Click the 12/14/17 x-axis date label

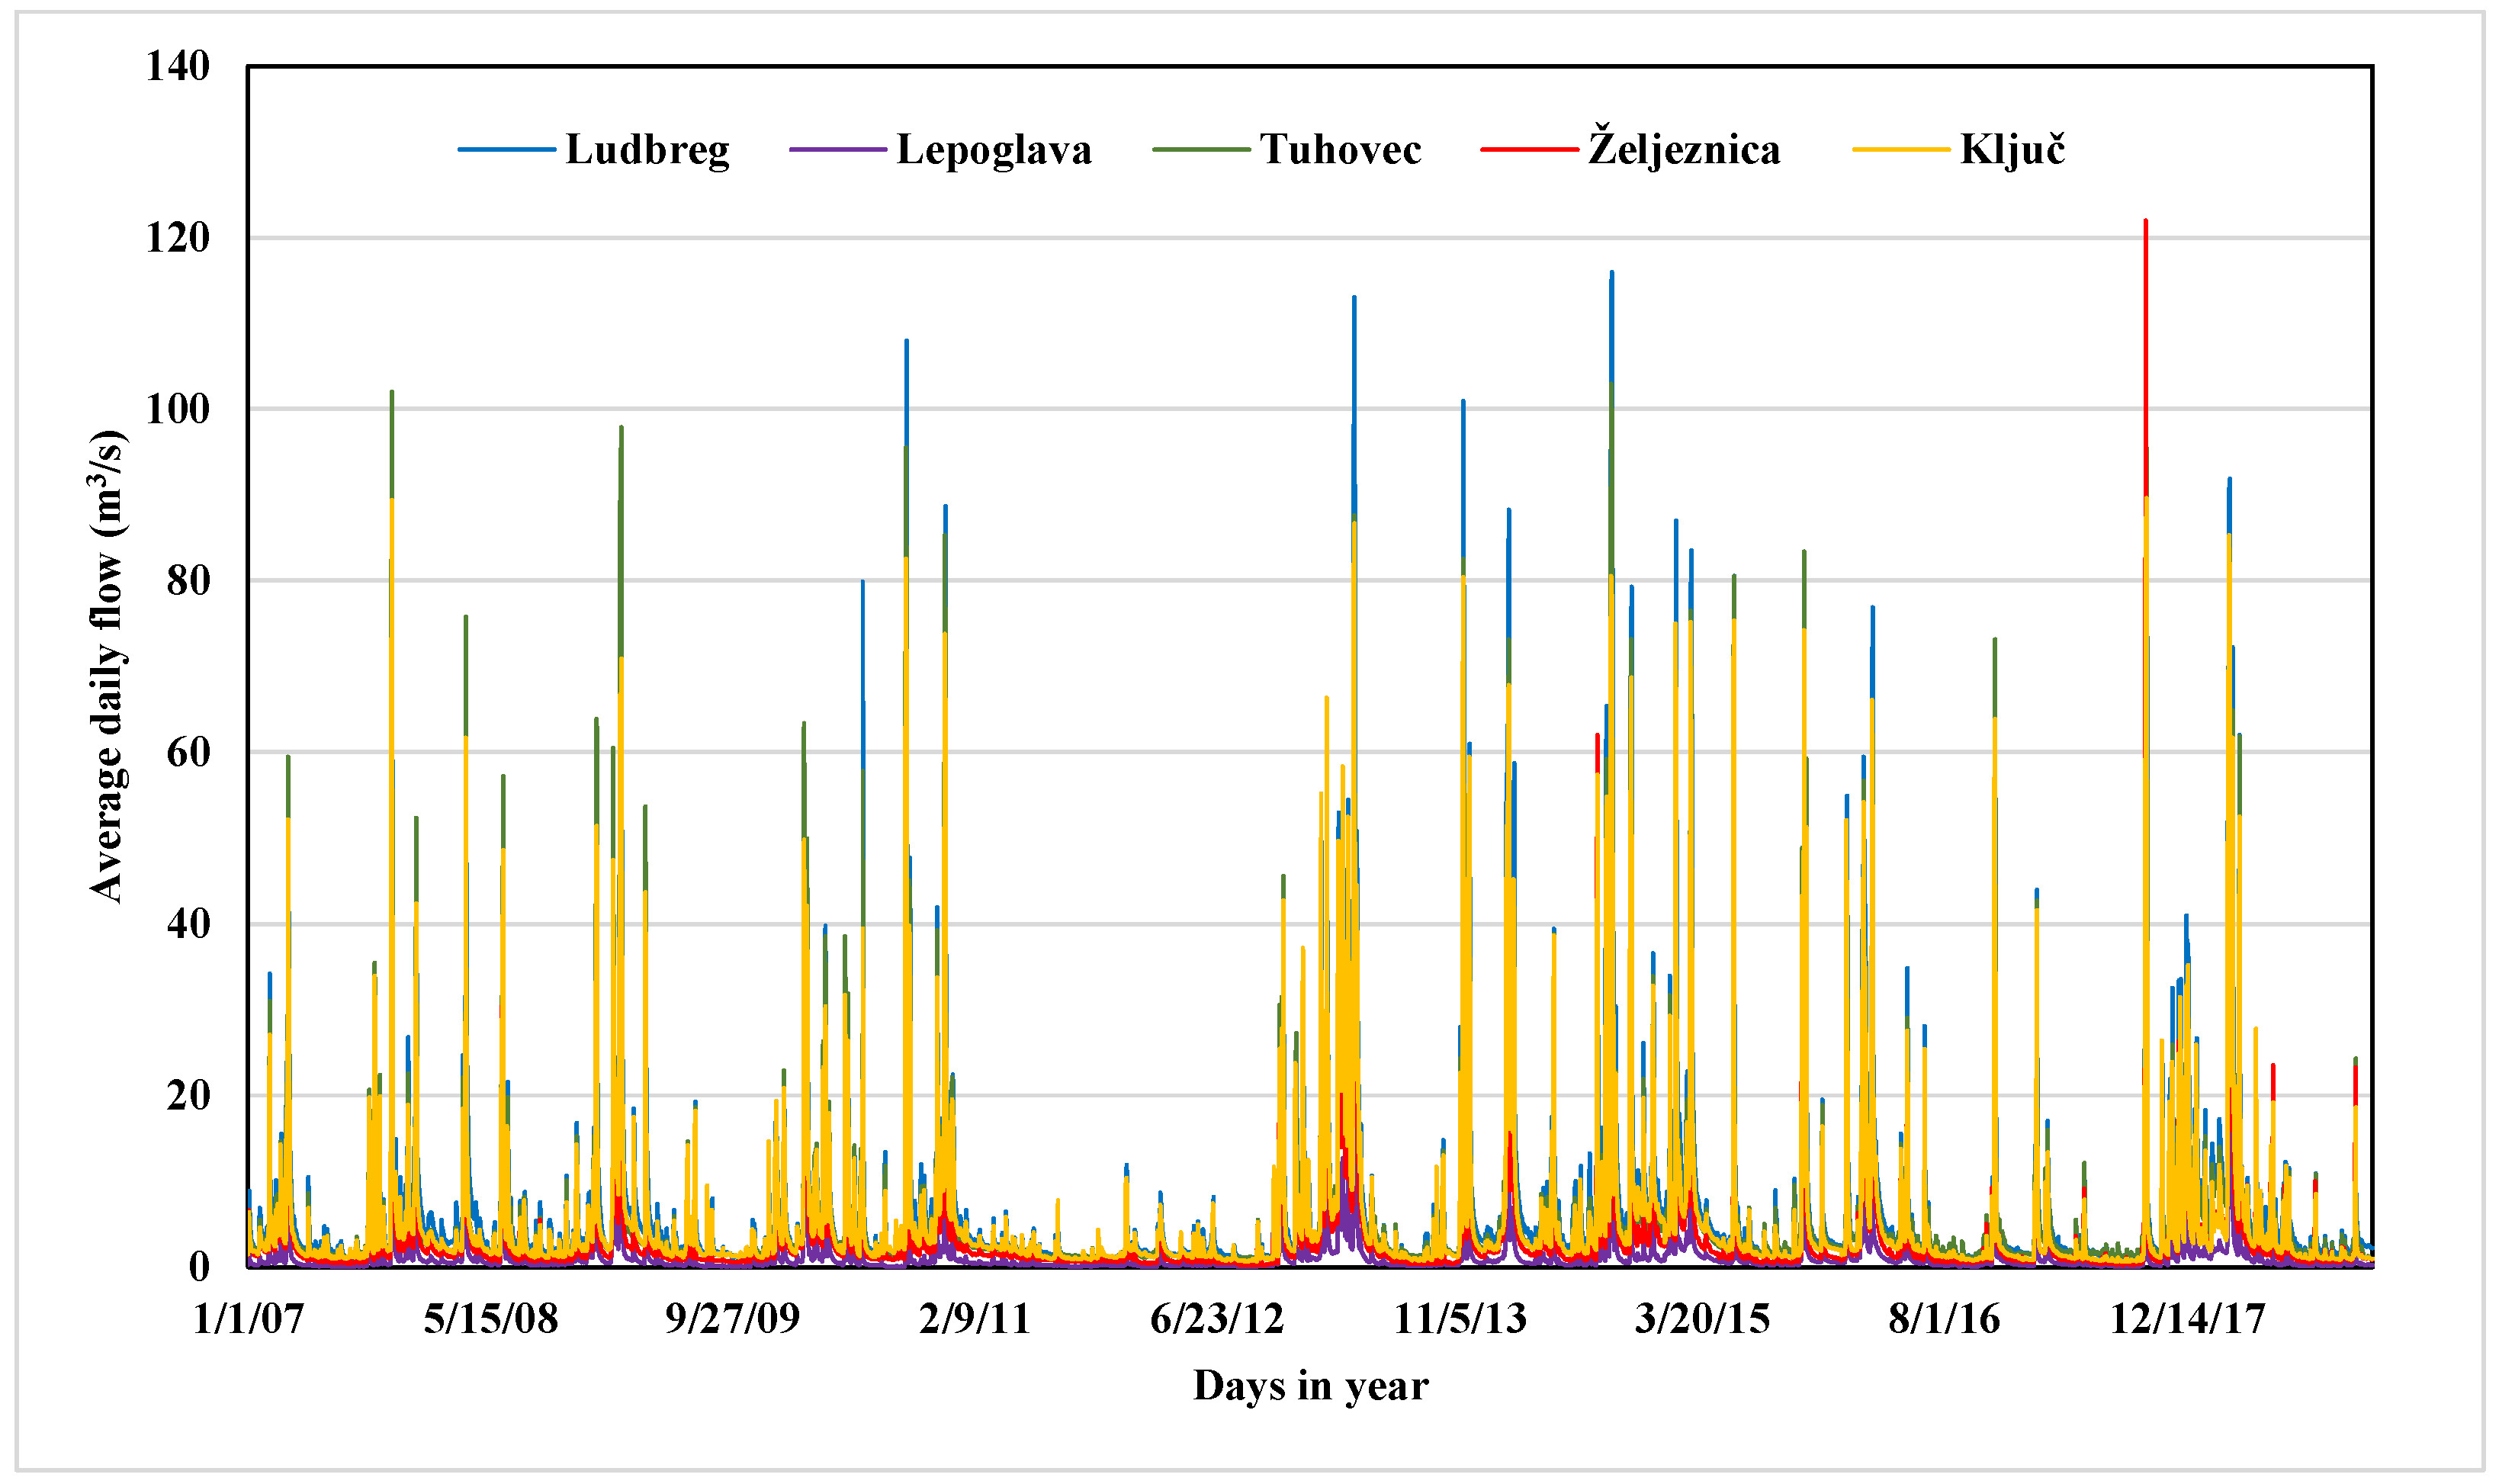tap(2187, 1319)
